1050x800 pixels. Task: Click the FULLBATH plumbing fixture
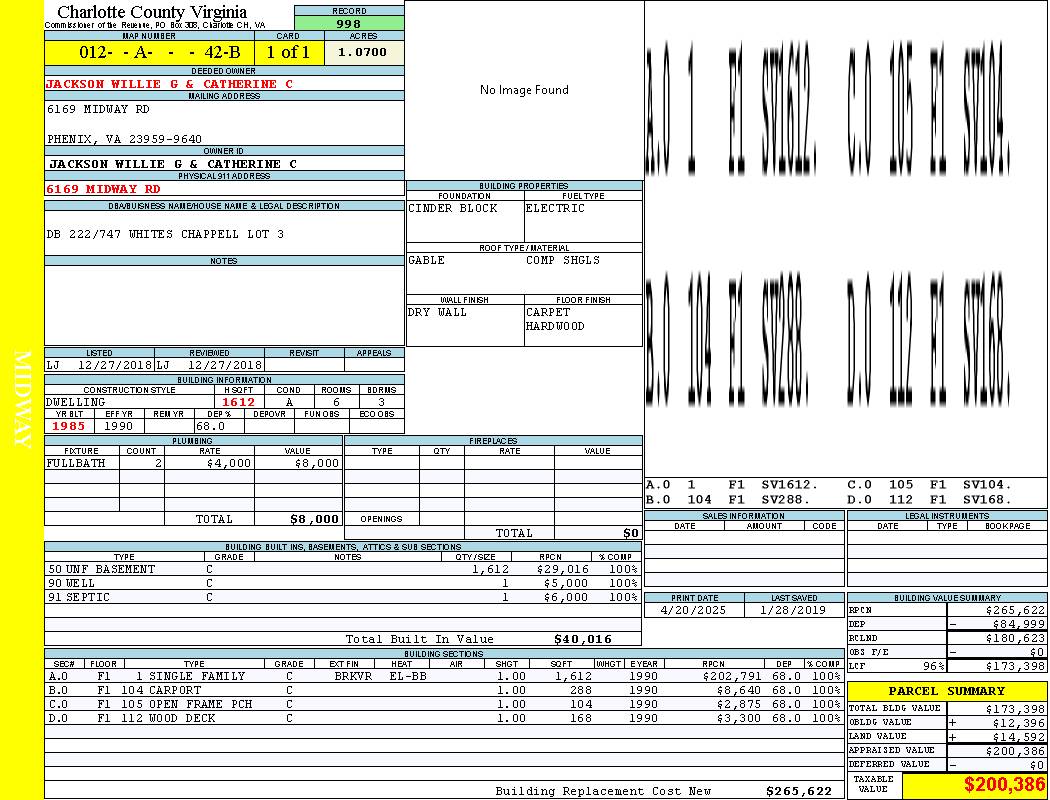[76, 463]
